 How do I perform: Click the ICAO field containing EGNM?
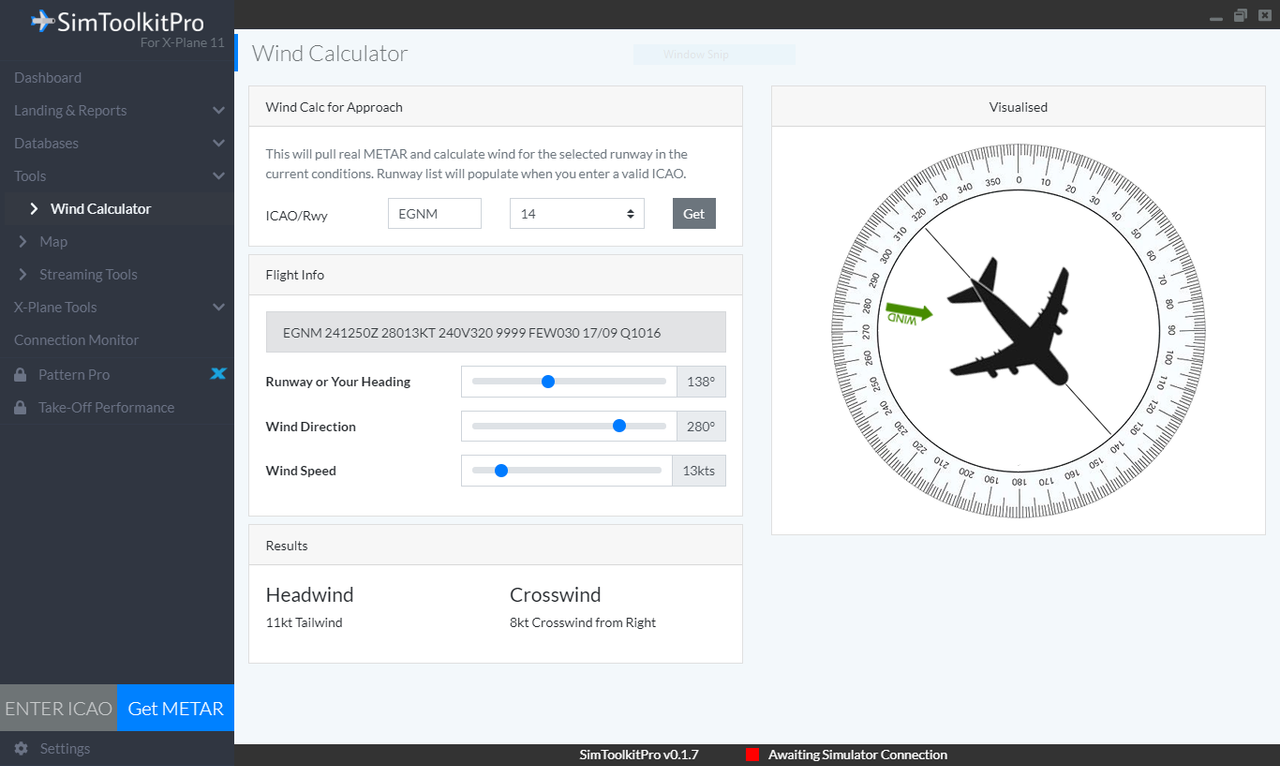[x=435, y=214]
